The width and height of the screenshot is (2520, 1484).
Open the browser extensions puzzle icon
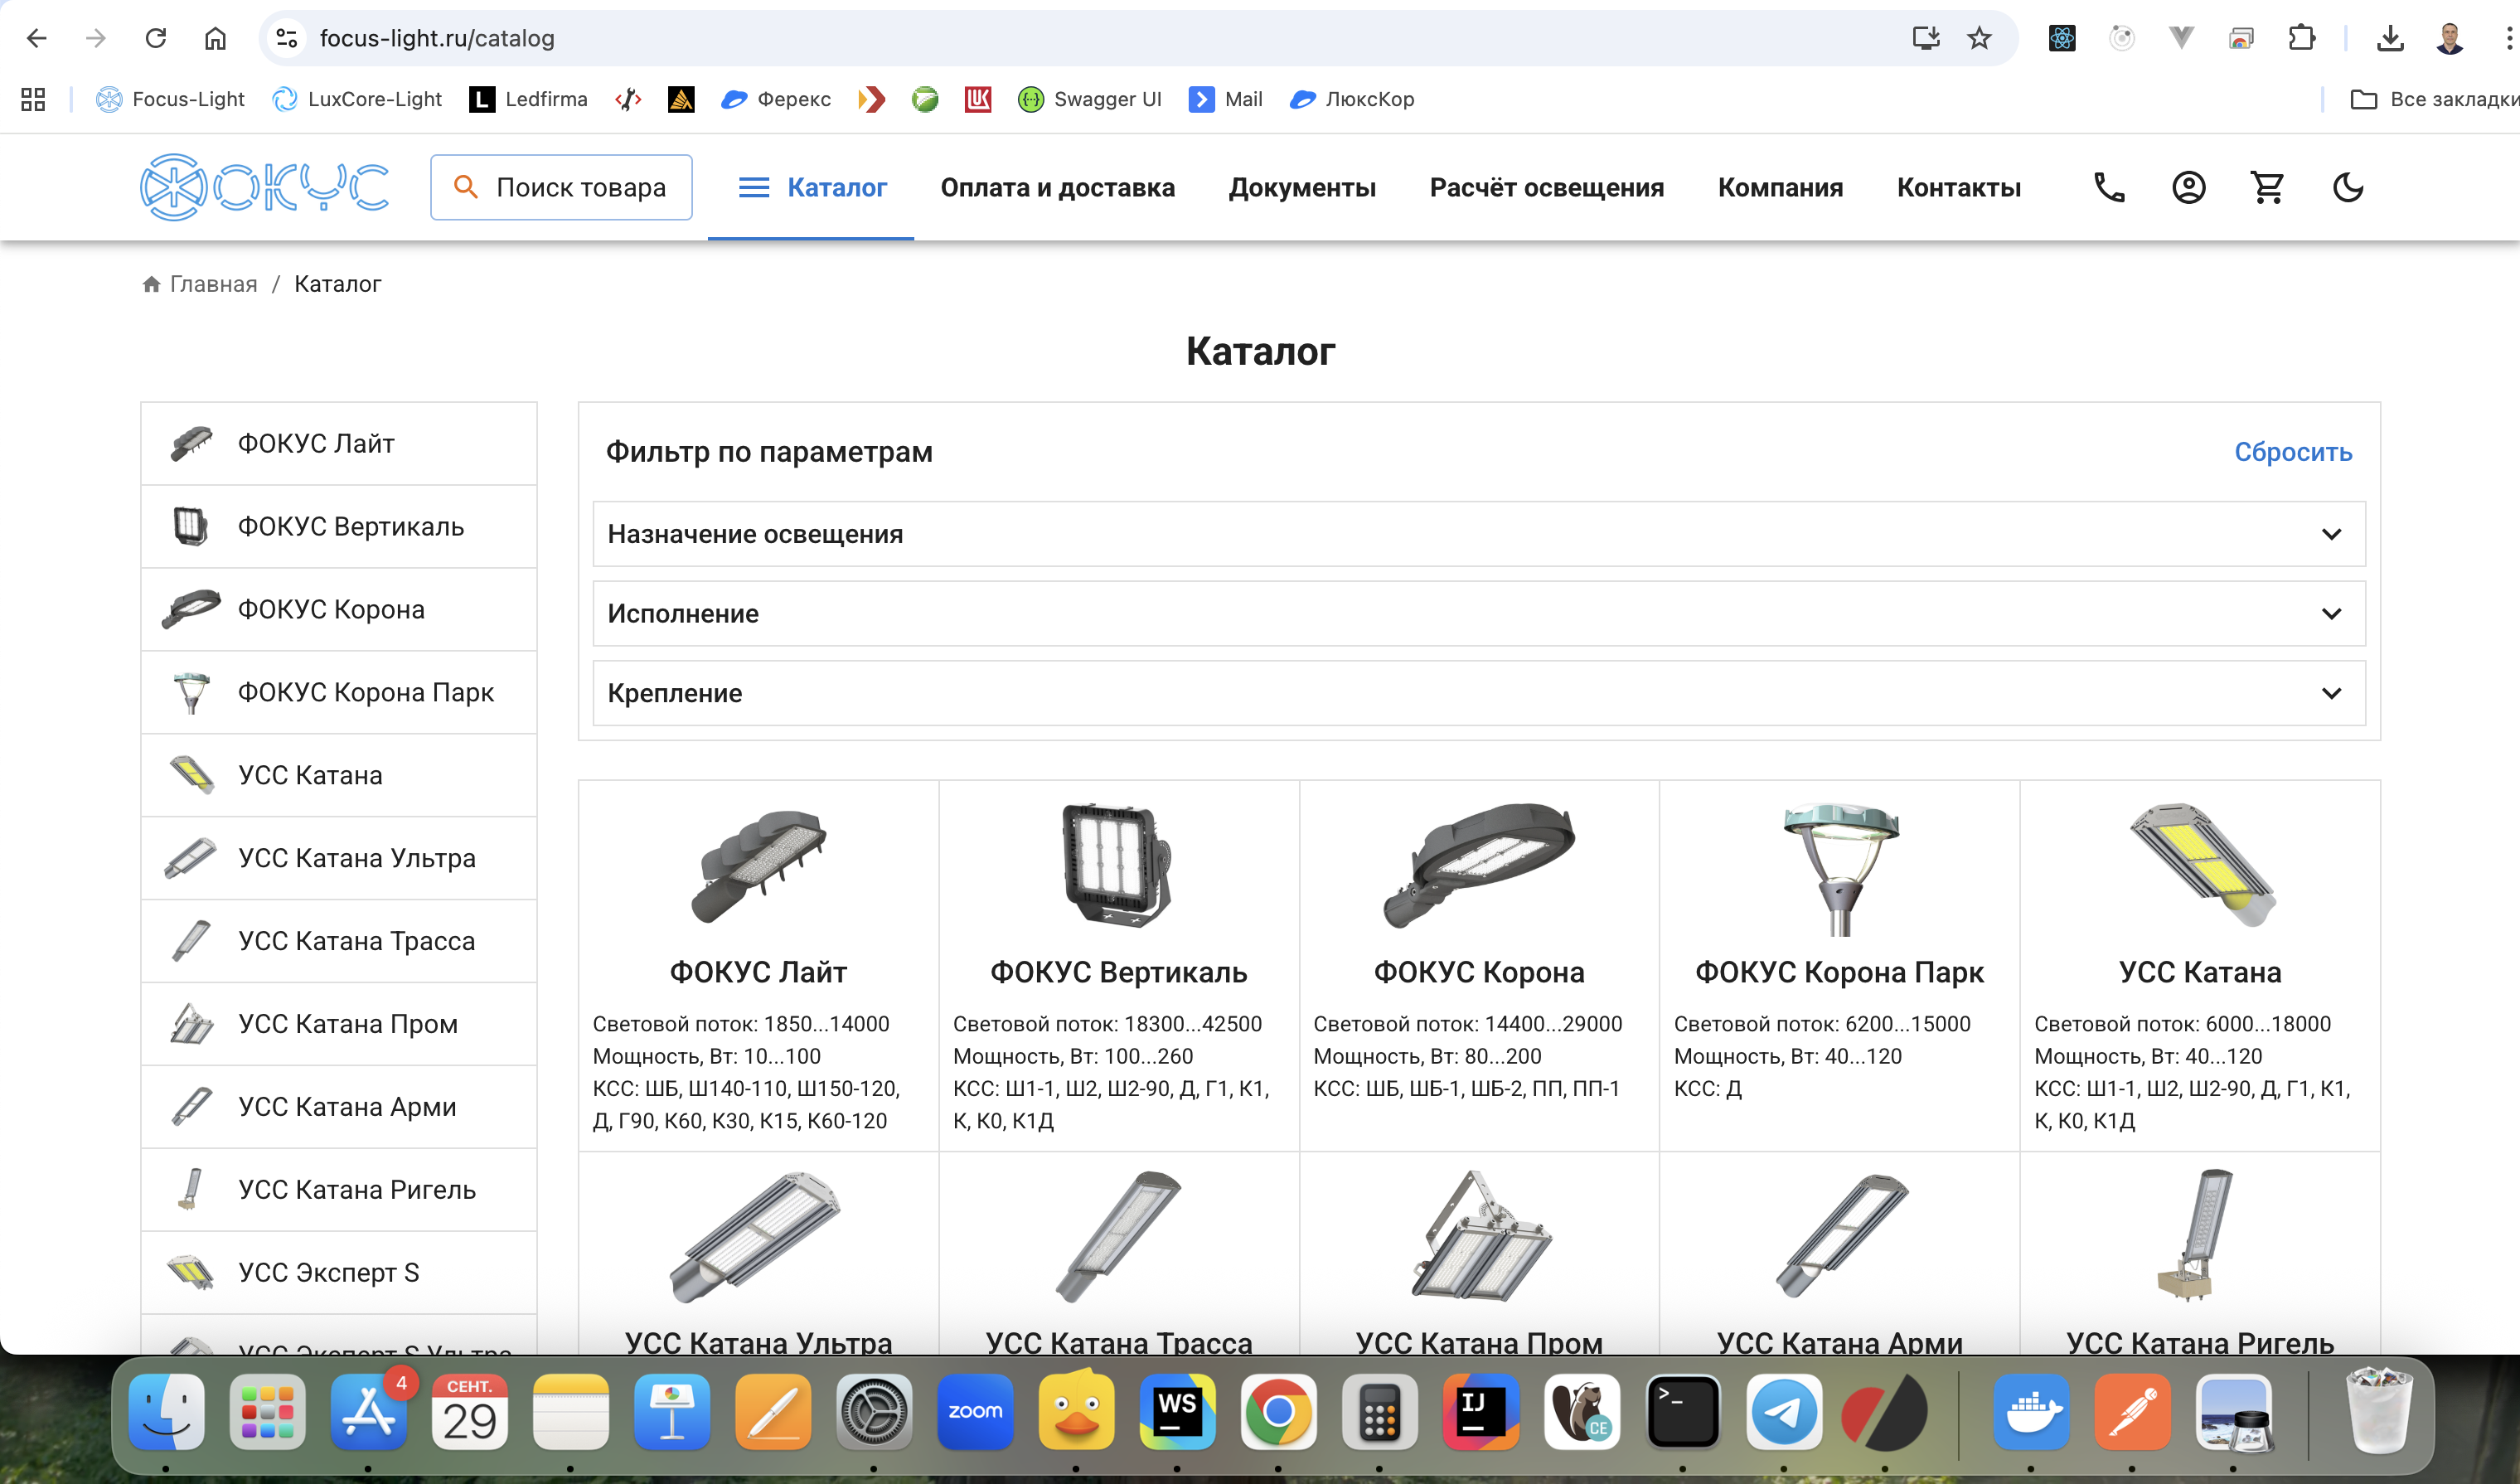(x=2301, y=38)
